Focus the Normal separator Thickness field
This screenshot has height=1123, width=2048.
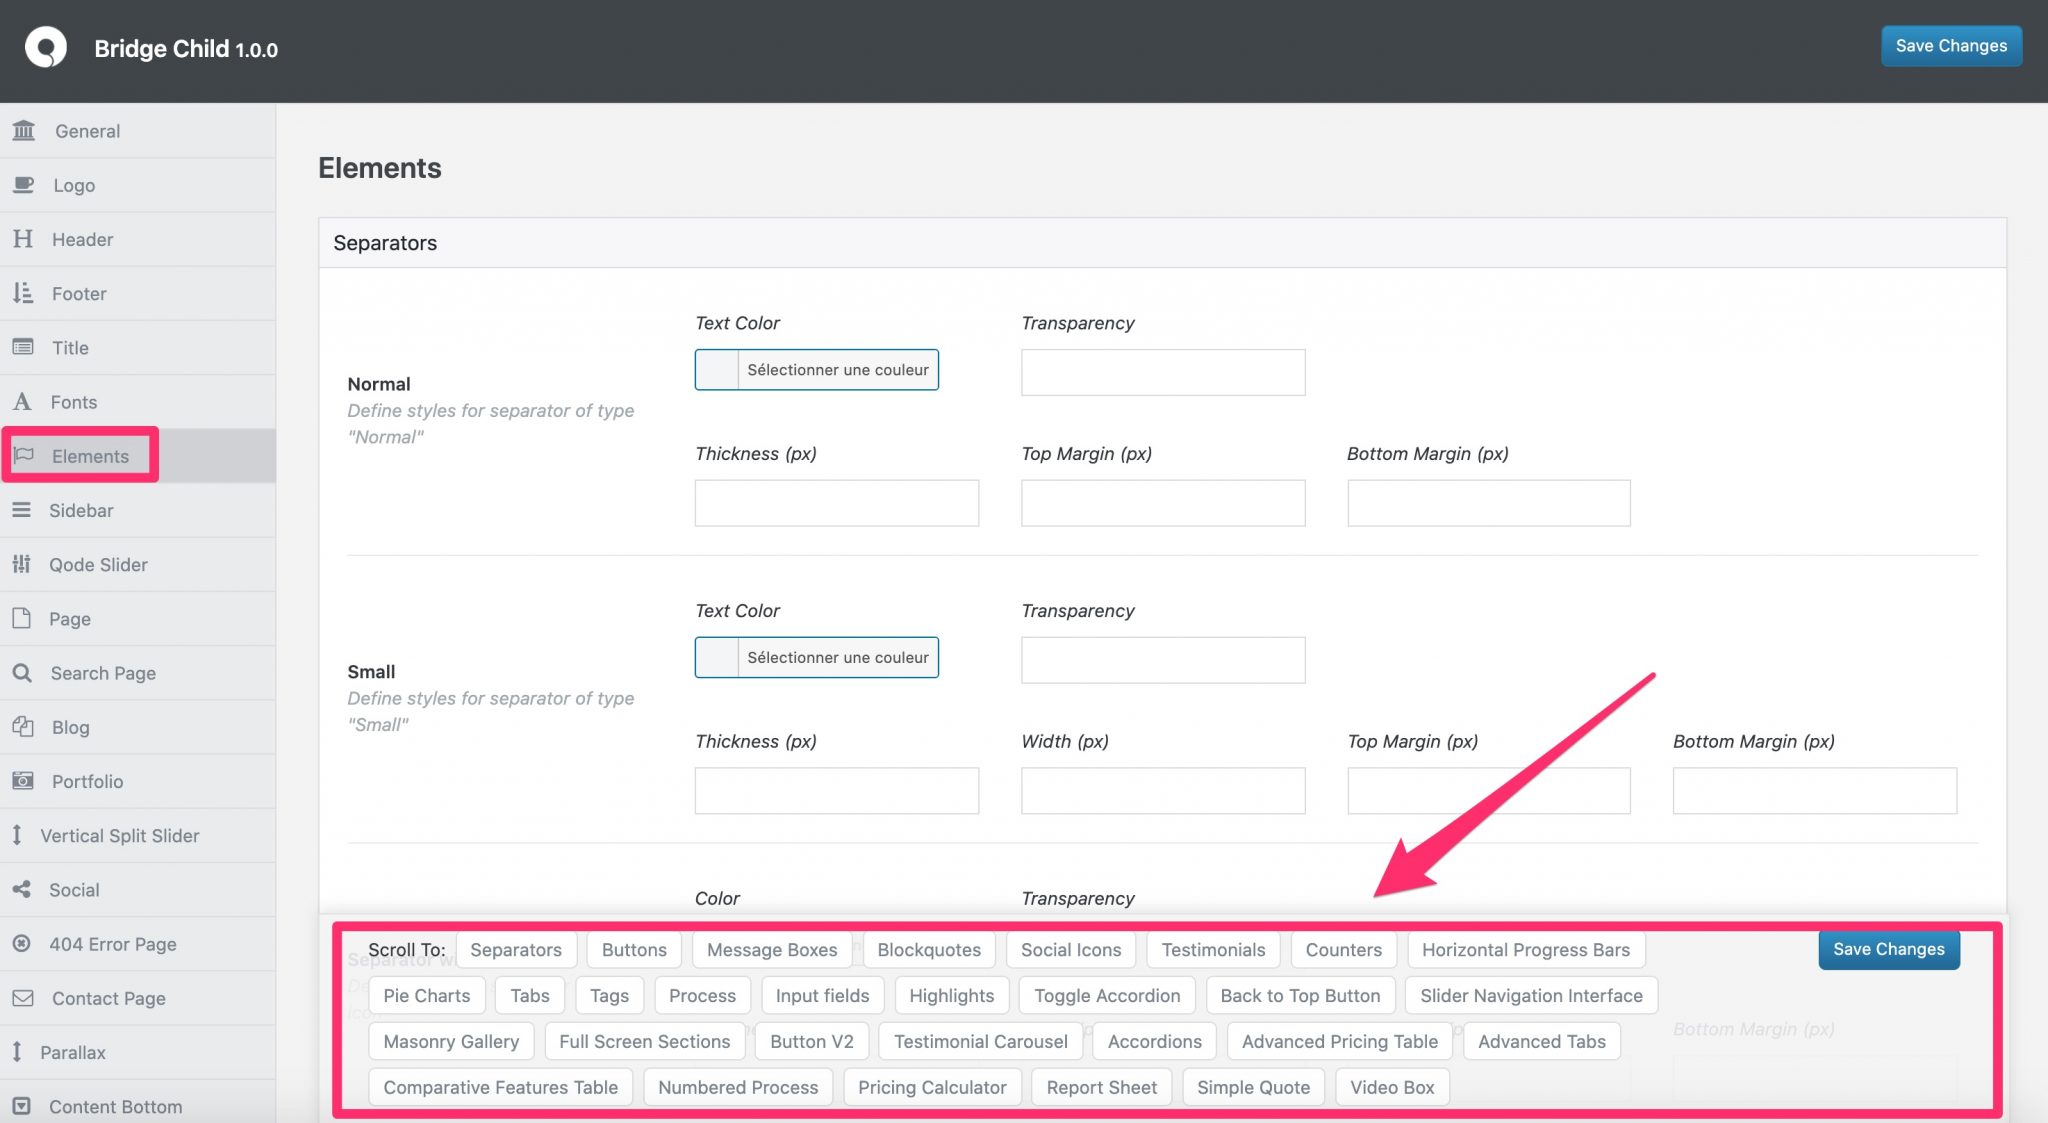point(836,503)
